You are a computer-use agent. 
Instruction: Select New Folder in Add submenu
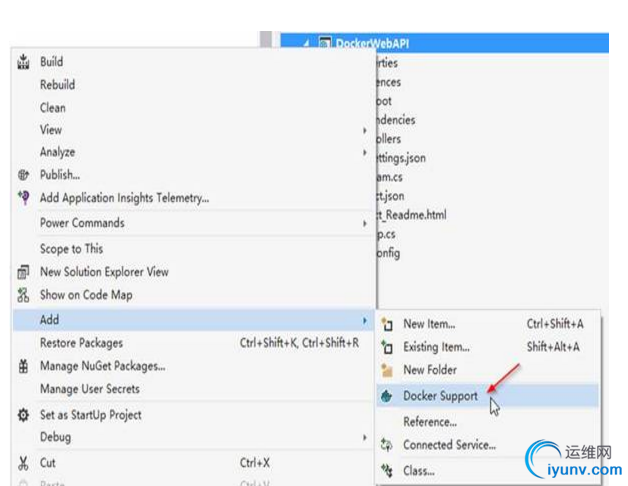click(488, 370)
